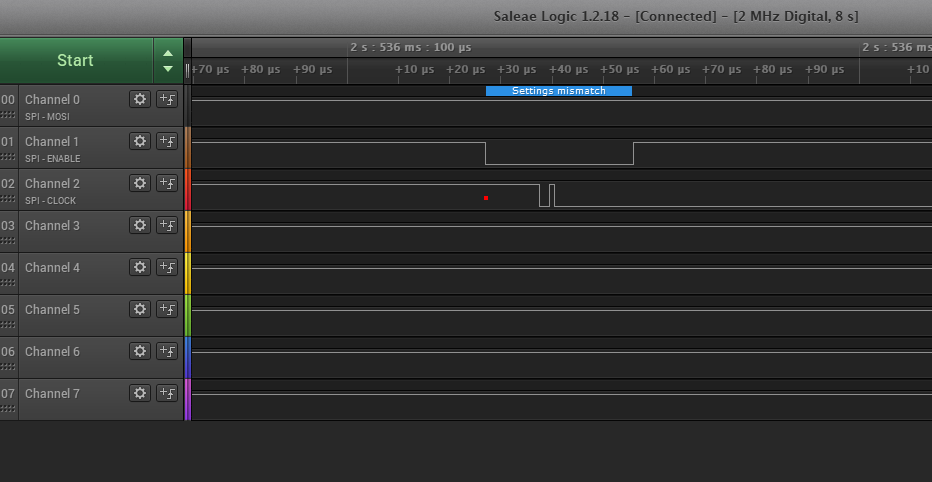932x482 pixels.
Task: Click the red Channel 2 color strip
Action: [x=188, y=190]
